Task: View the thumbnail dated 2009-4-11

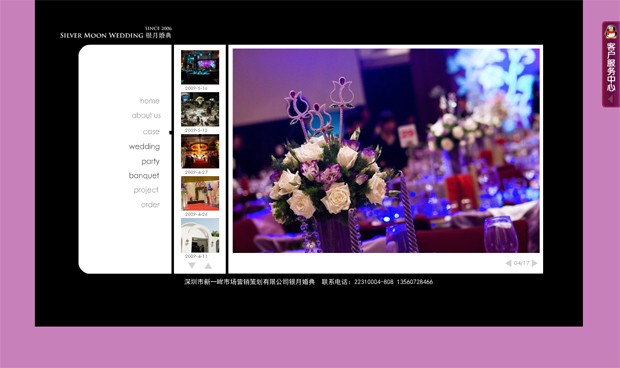Action: pos(200,236)
